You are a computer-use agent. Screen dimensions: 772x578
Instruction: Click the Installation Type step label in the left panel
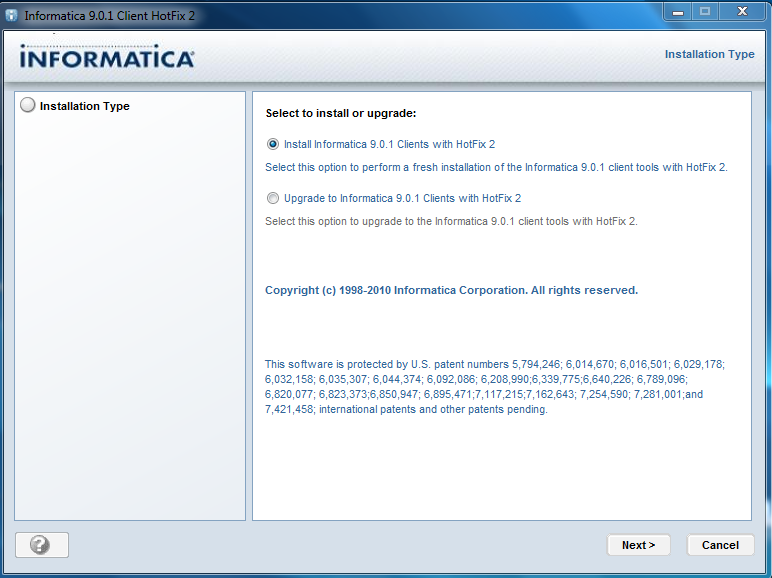[x=85, y=106]
